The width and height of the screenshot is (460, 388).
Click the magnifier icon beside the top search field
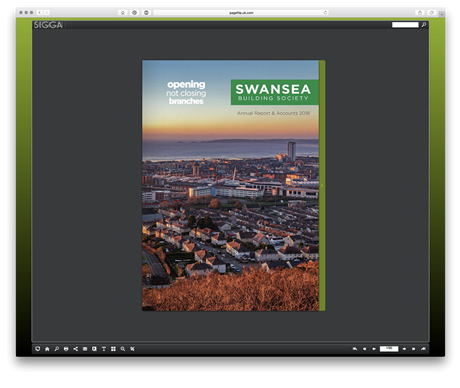click(x=424, y=25)
